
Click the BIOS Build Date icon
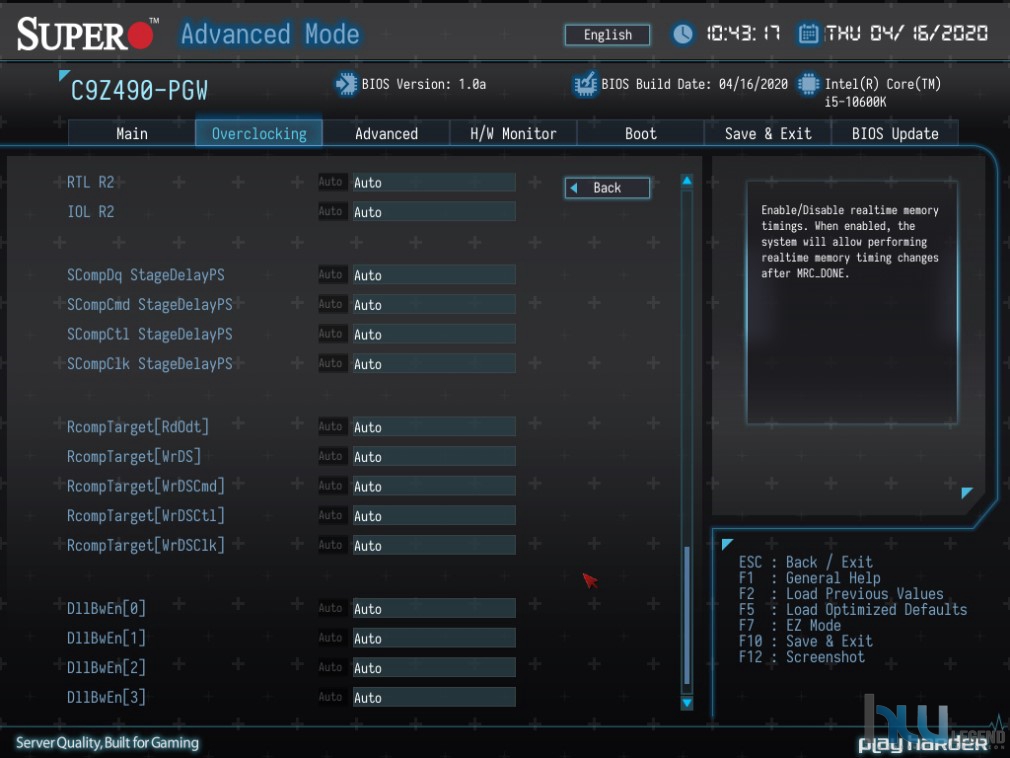coord(586,84)
